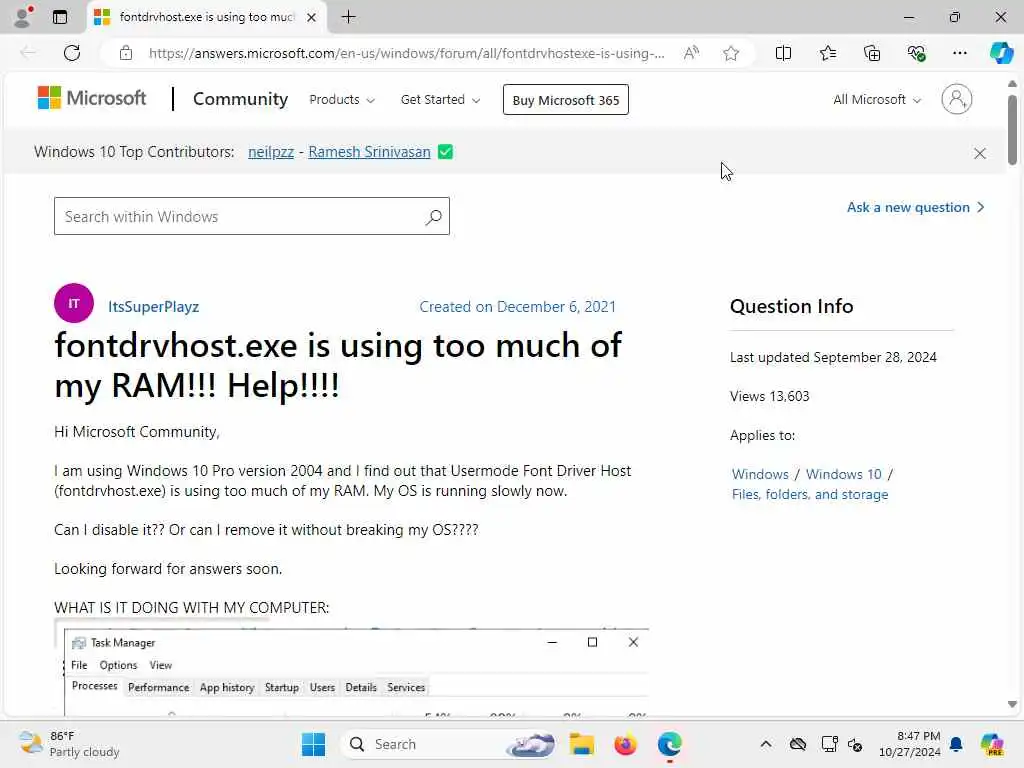Click the address bar URL

point(406,54)
